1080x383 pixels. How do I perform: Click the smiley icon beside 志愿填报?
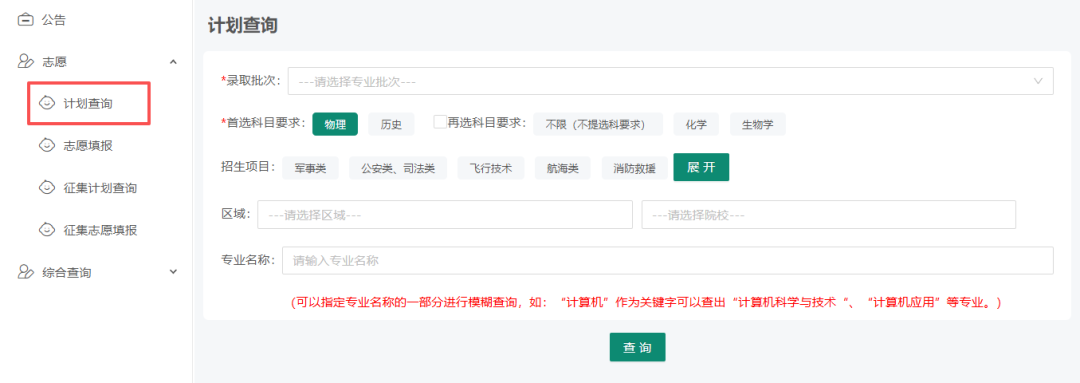click(46, 145)
